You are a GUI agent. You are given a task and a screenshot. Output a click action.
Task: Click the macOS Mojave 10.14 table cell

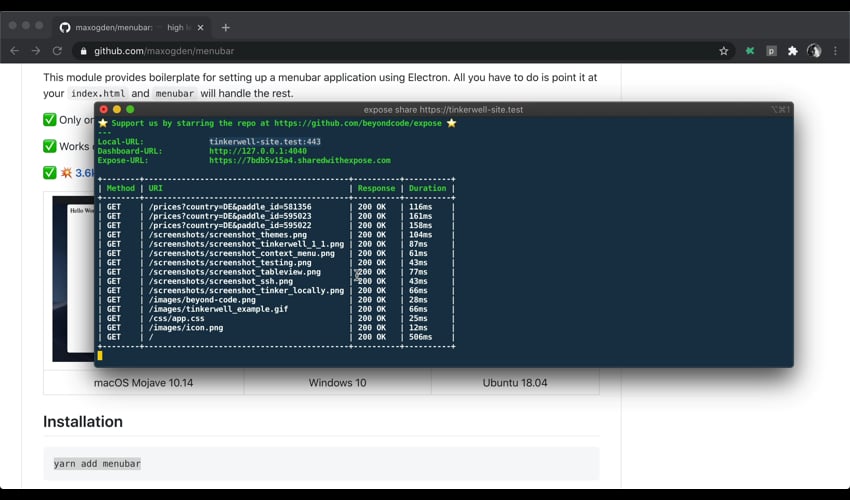tap(144, 382)
